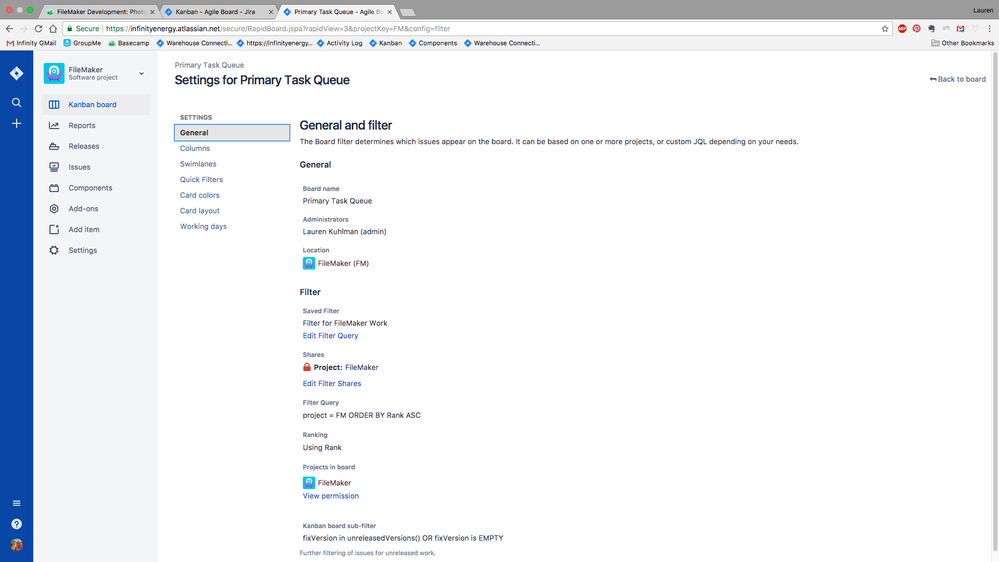The width and height of the screenshot is (999, 562).
Task: Click the Secure lock indicator
Action: tap(83, 29)
